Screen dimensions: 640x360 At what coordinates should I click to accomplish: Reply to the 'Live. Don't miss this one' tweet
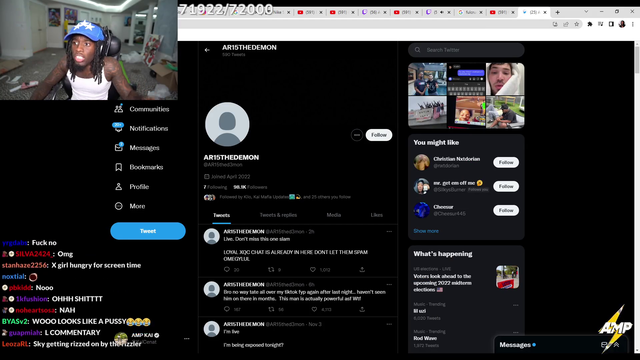227,269
